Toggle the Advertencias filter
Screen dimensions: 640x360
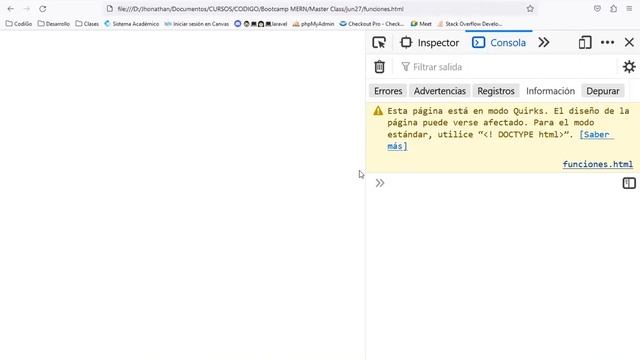coord(440,91)
